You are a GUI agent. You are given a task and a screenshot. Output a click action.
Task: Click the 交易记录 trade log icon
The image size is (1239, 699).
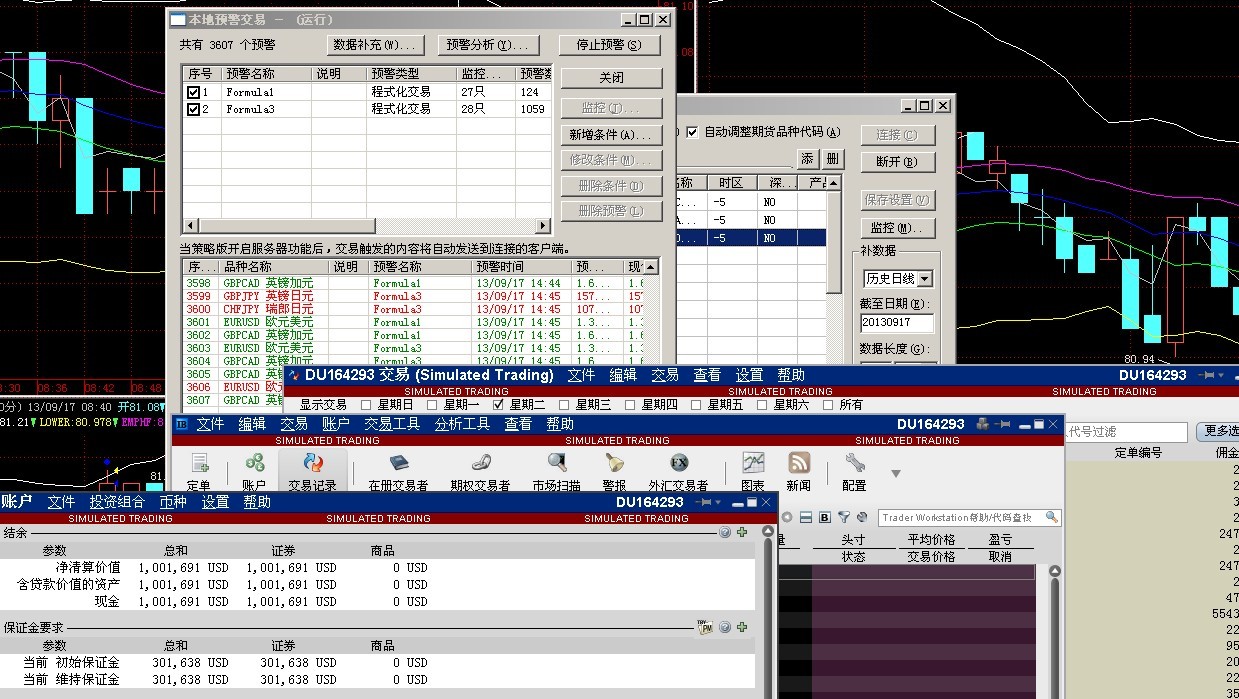(312, 464)
